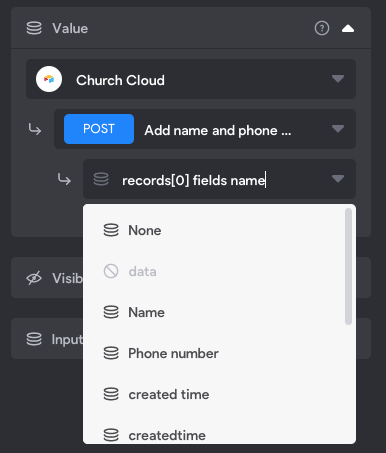The height and width of the screenshot is (453, 386).
Task: Click the prohibited icon next to data
Action: [111, 271]
